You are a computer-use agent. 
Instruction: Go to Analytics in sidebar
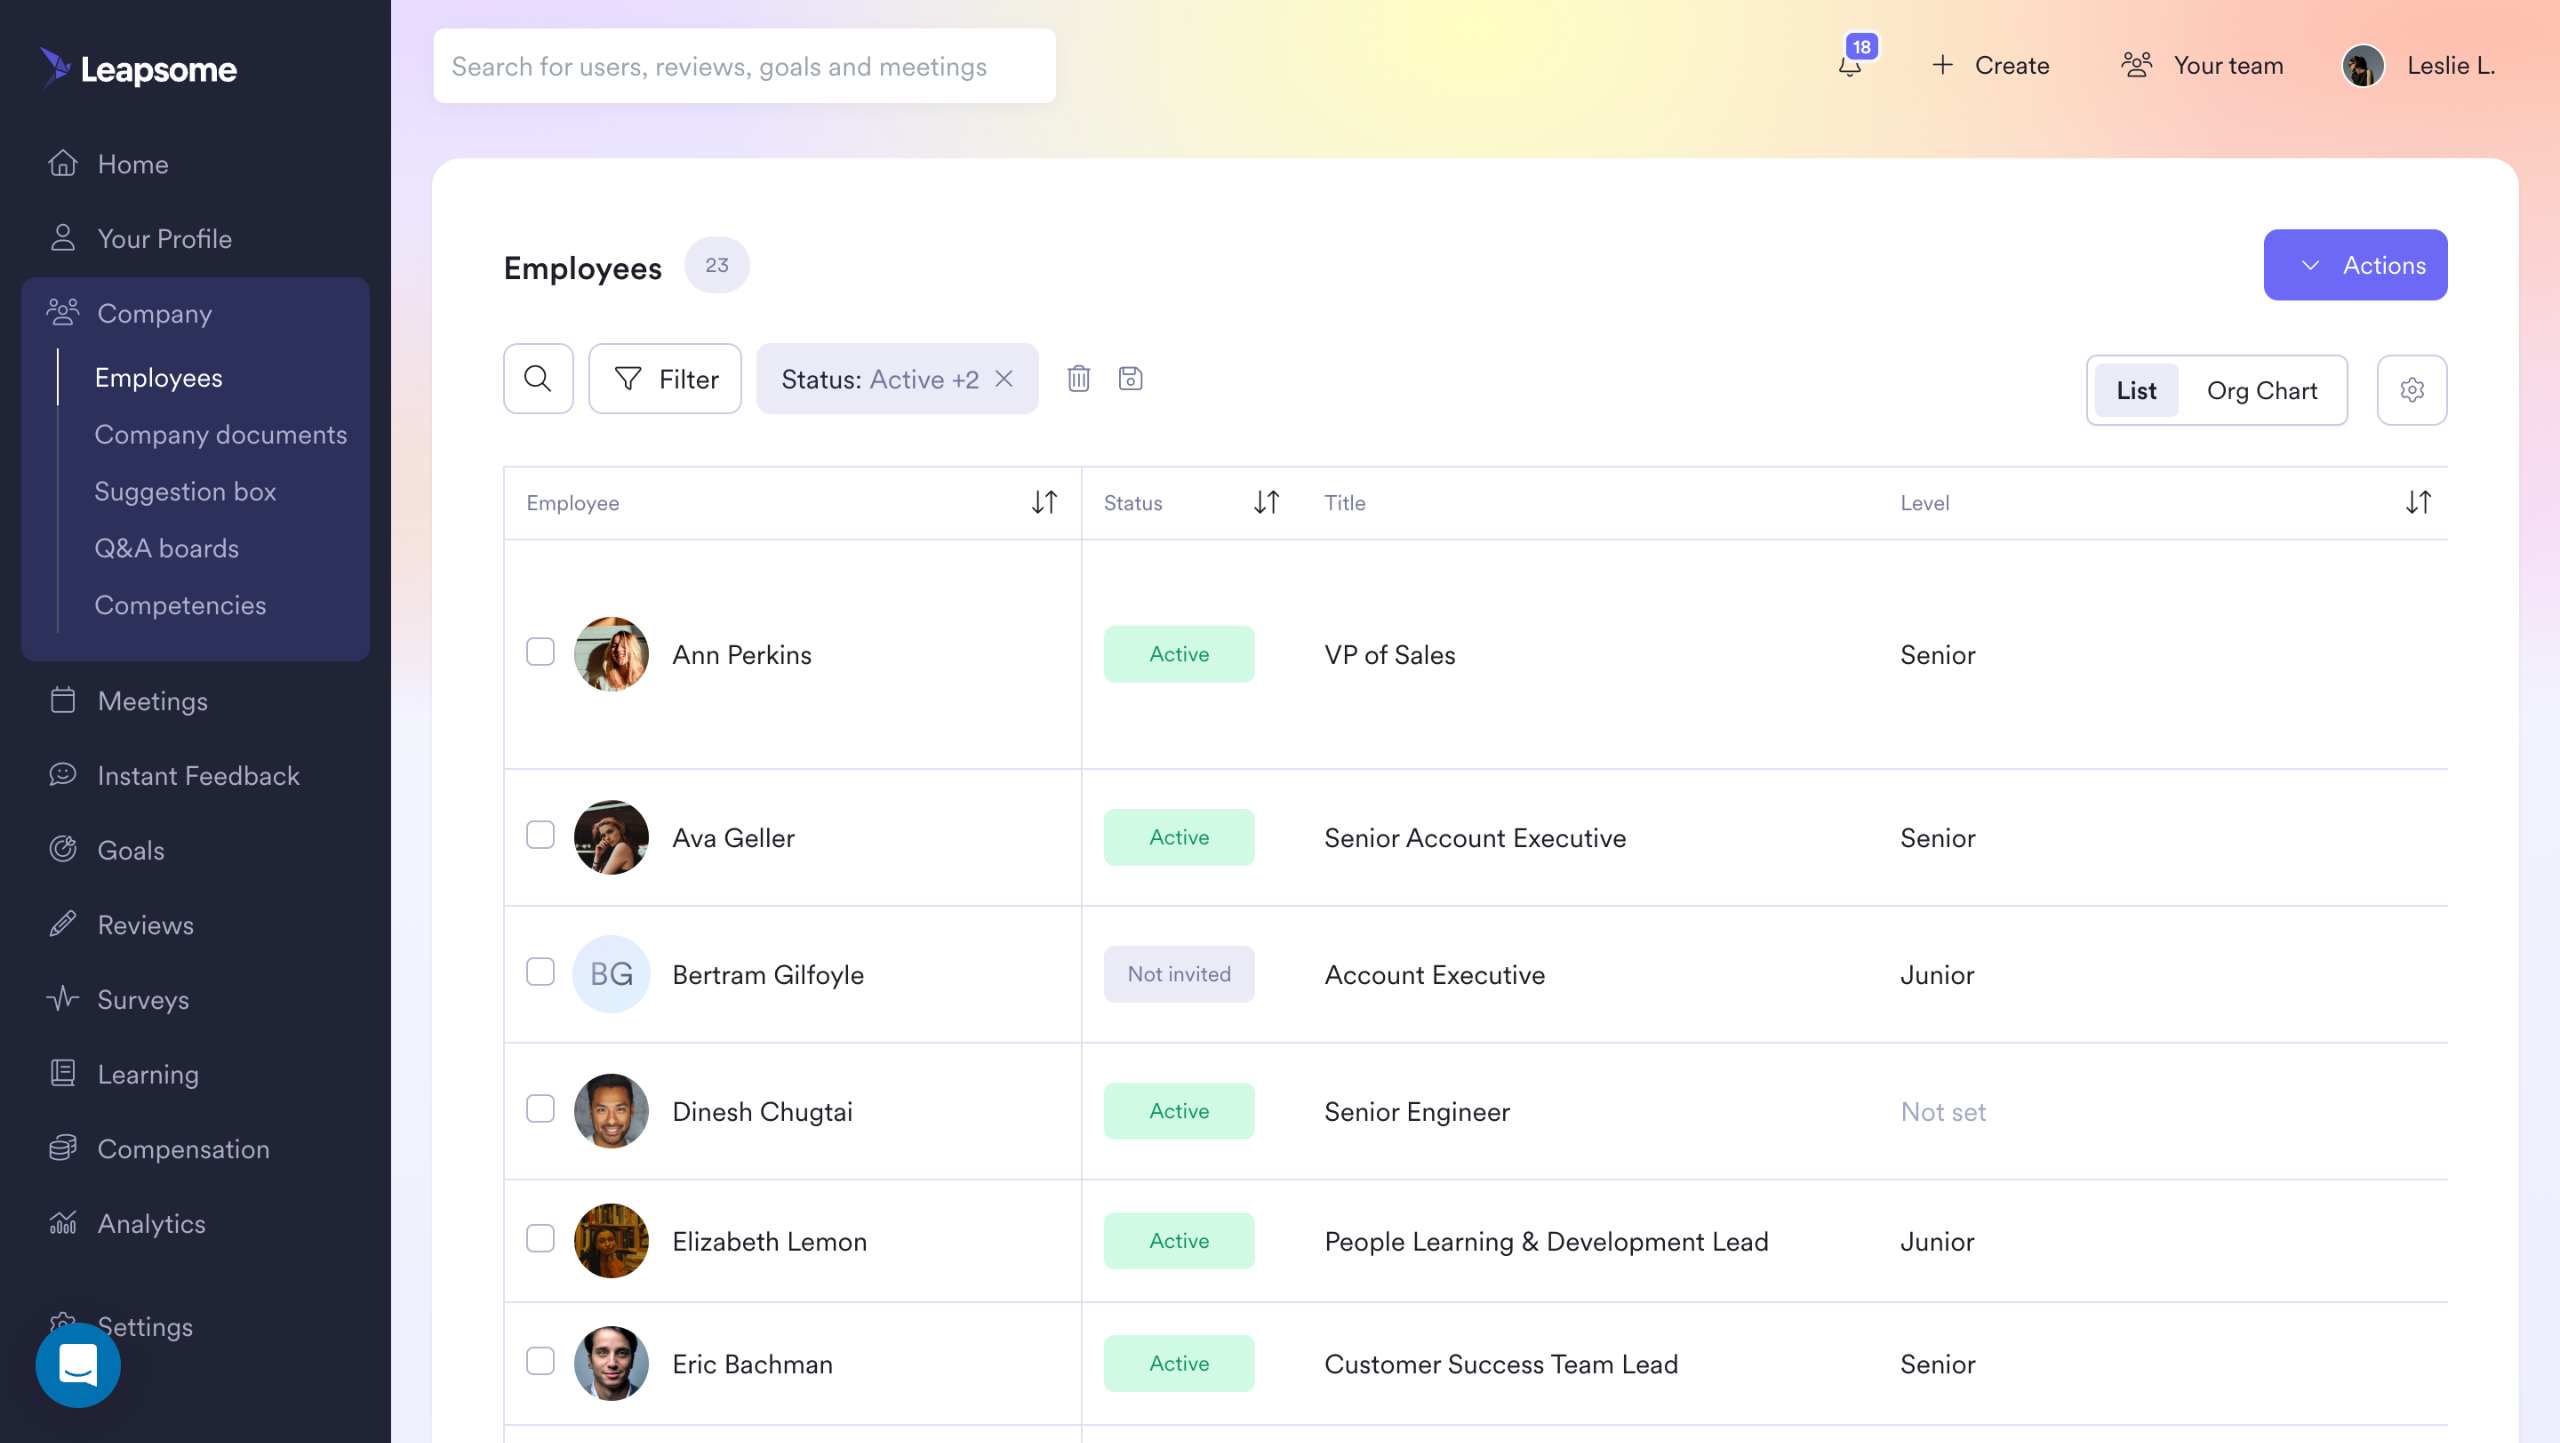tap(151, 1224)
